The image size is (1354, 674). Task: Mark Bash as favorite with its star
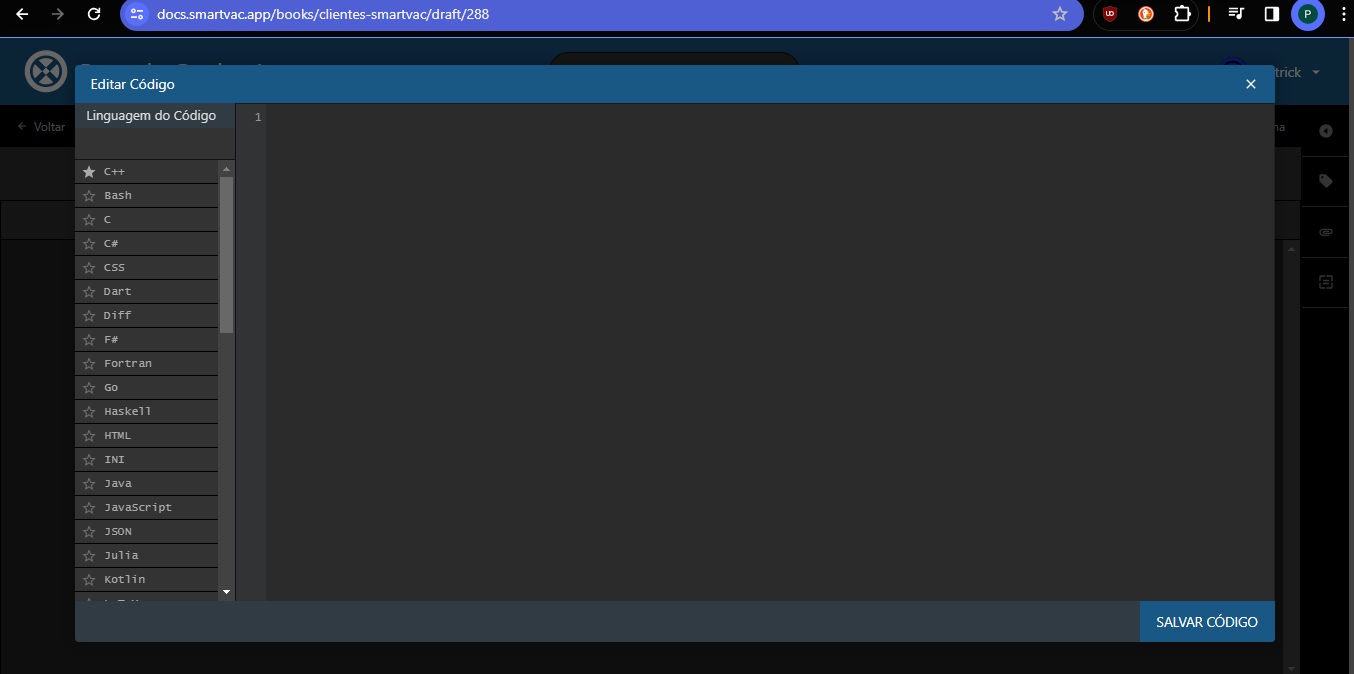click(89, 196)
